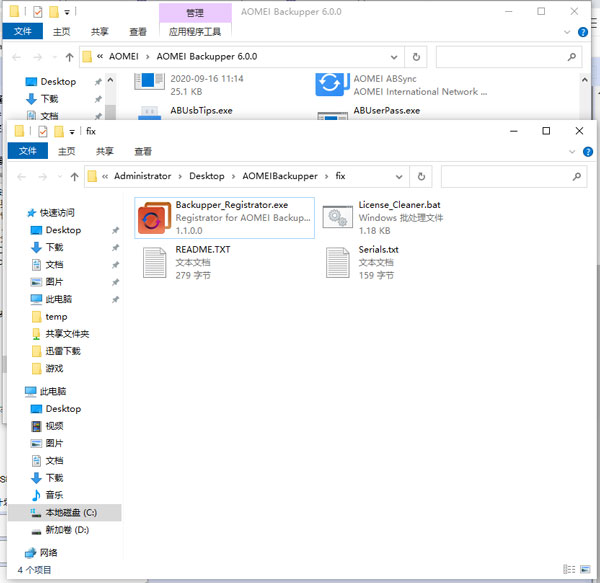Open address history dropdown in fix window
Screen dimensions: 600x583
point(399,176)
